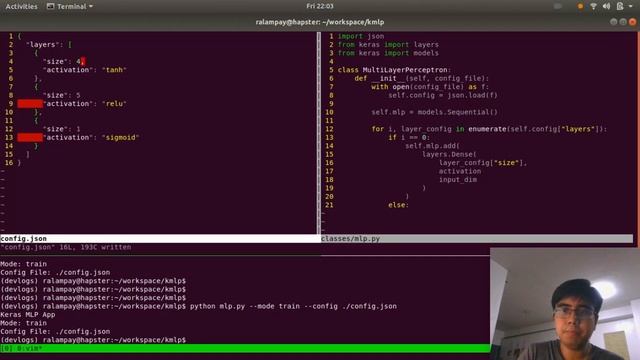
Task: Click the "size": 5 line
Action: 61,95
